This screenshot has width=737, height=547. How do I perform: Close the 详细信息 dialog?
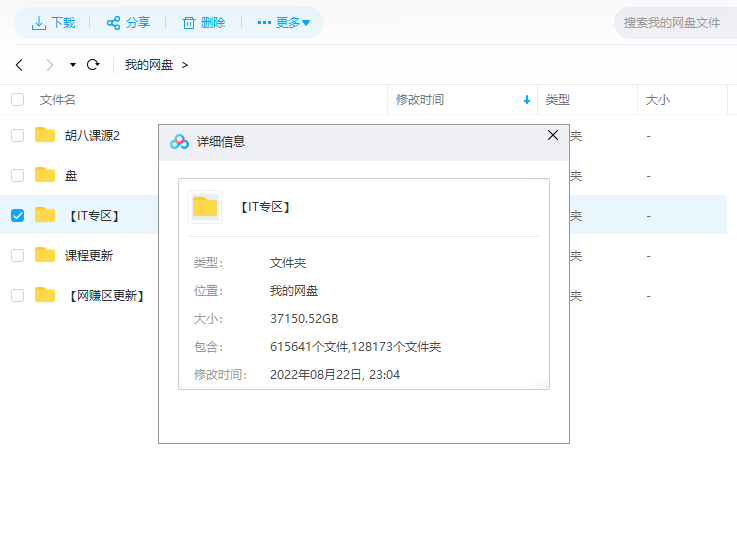tap(553, 135)
